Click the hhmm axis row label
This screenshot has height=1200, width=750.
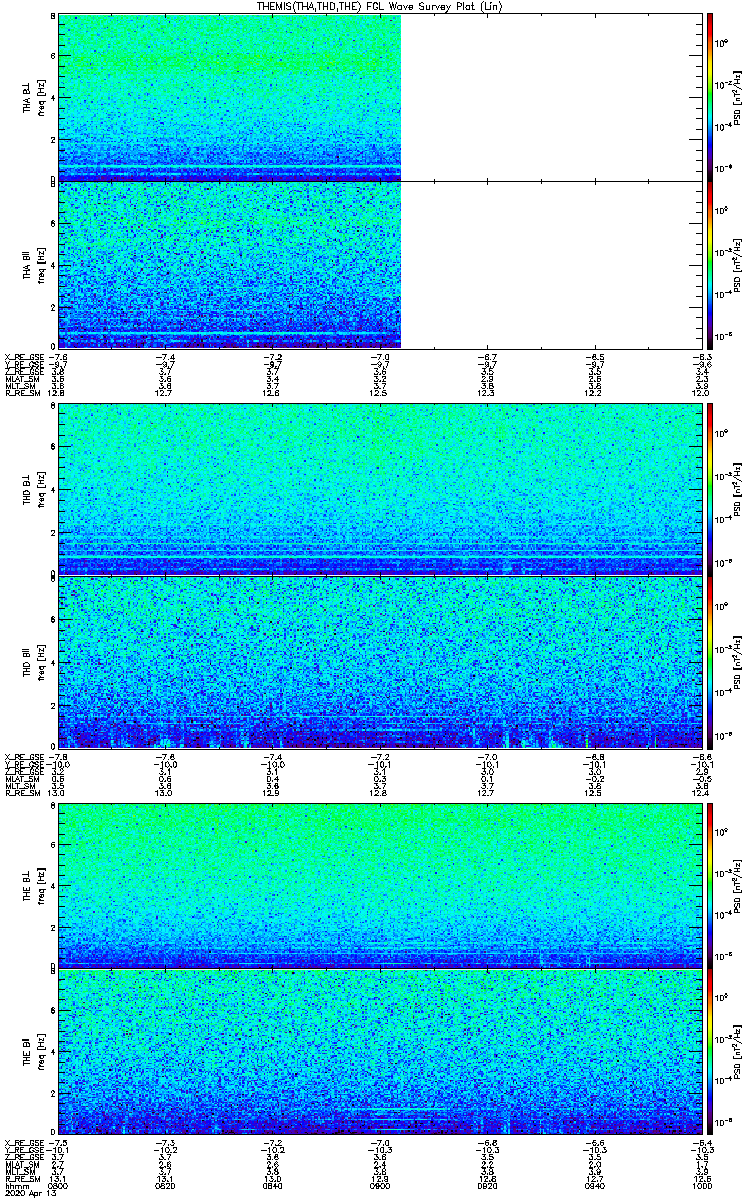pyautogui.click(x=15, y=1186)
